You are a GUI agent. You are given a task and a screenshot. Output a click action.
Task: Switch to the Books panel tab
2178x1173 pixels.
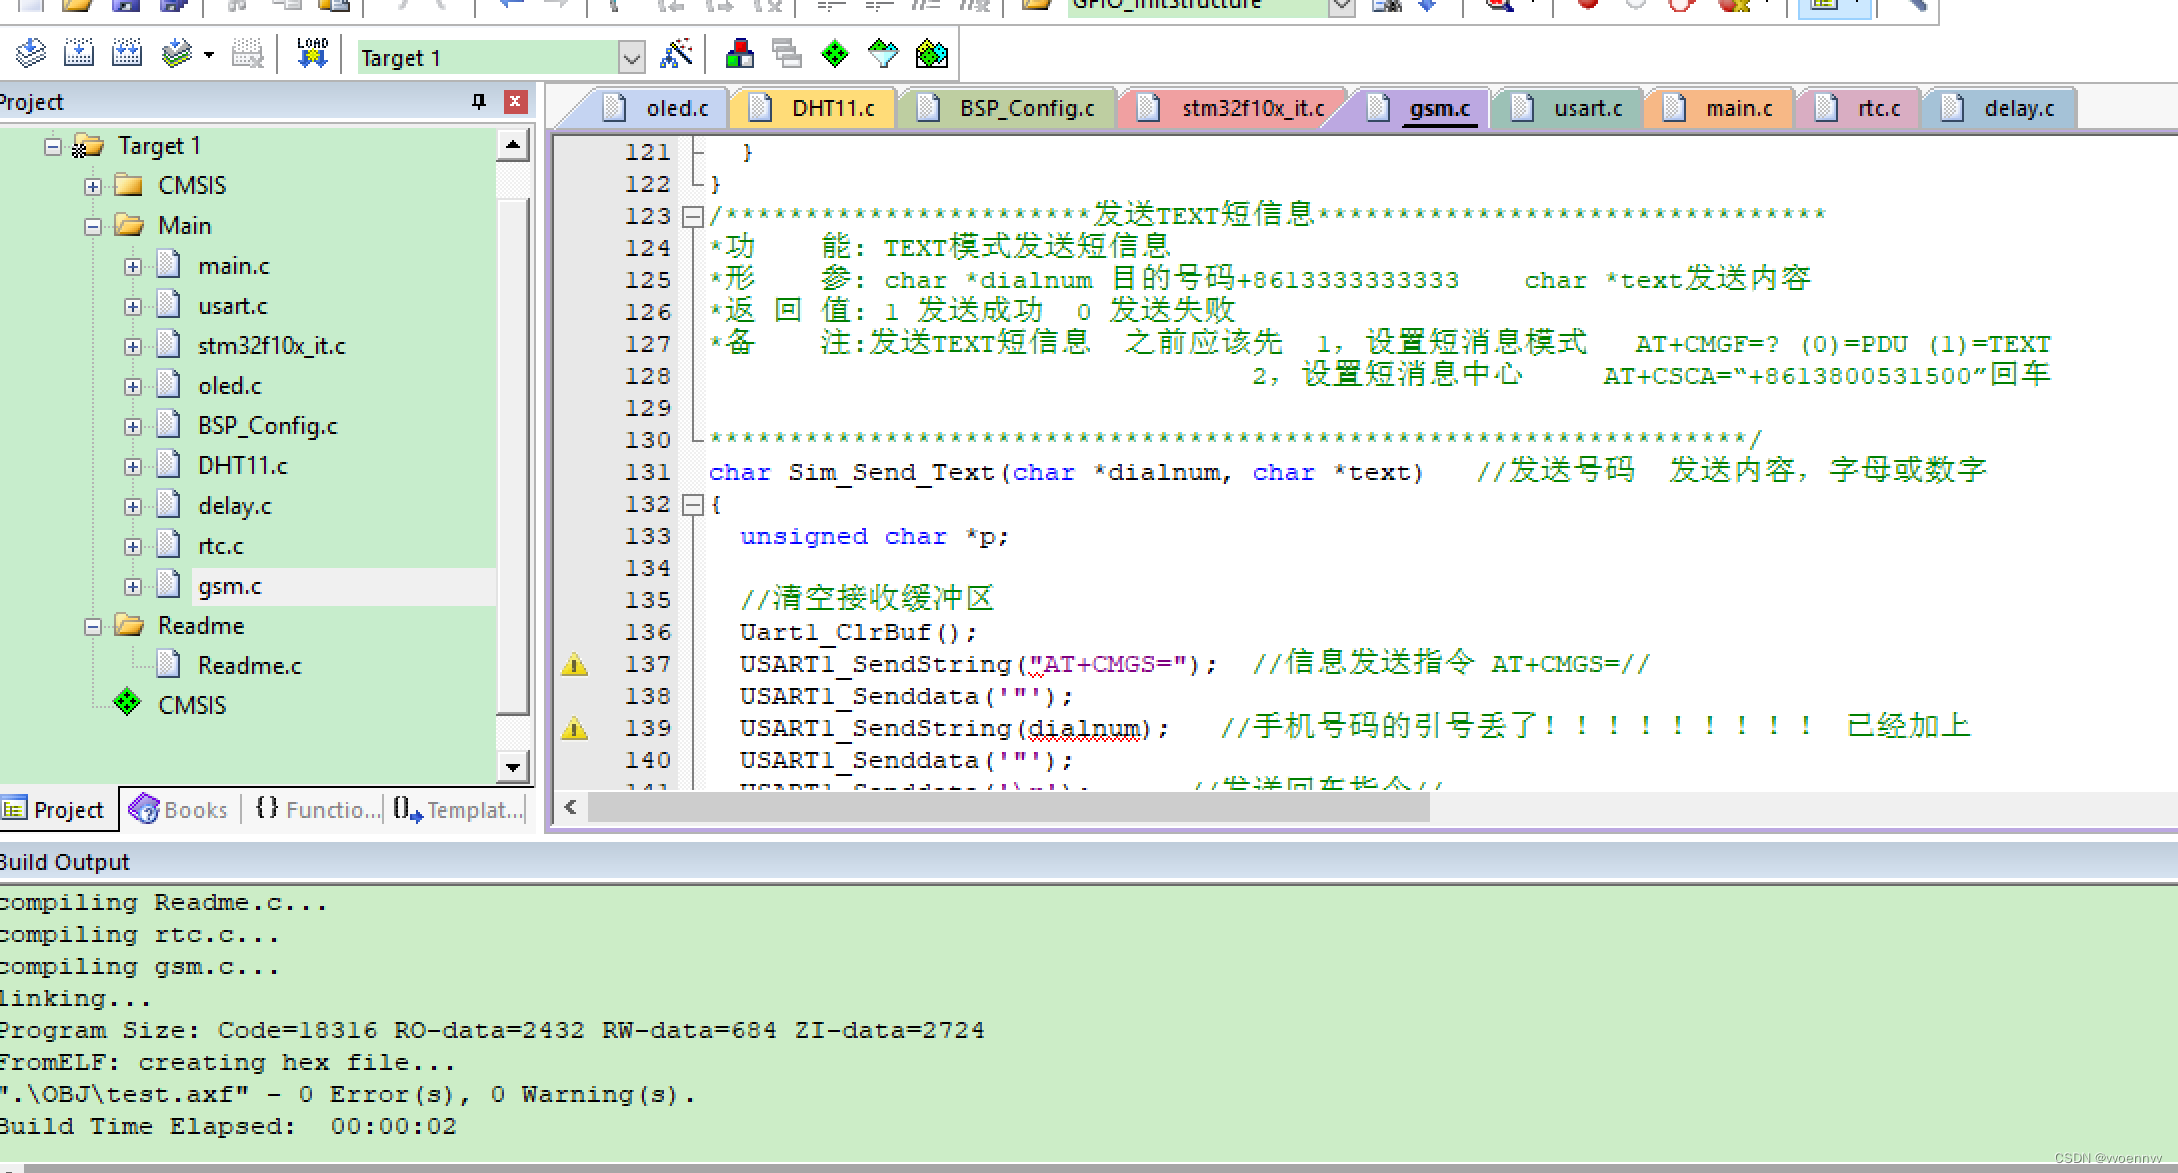(180, 809)
